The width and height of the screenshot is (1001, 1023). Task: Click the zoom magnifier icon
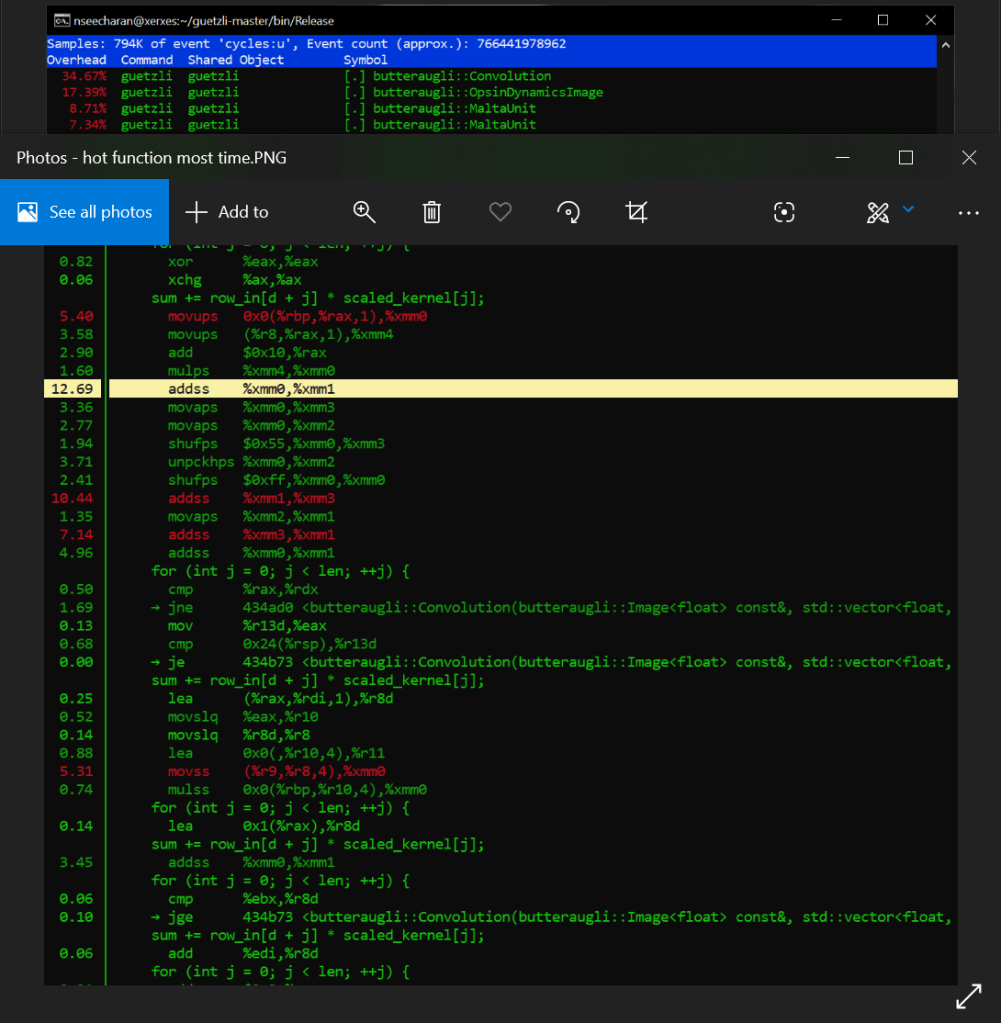tap(364, 212)
